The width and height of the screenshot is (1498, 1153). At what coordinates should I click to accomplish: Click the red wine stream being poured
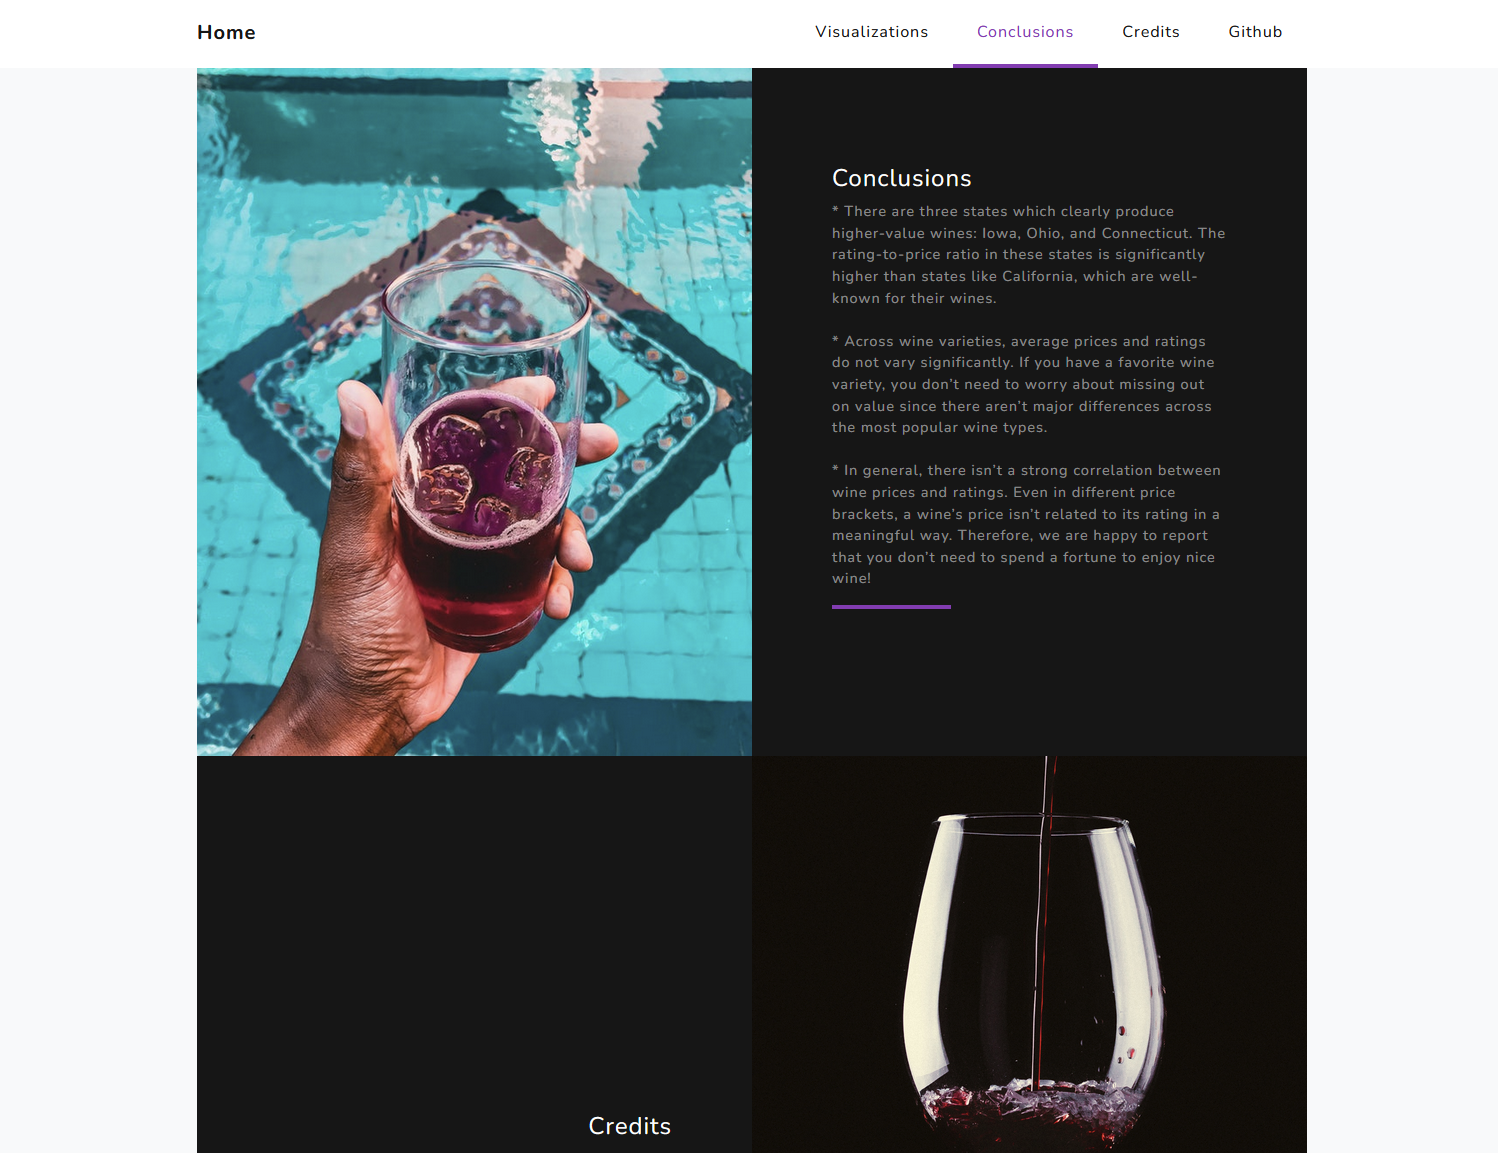1044,920
